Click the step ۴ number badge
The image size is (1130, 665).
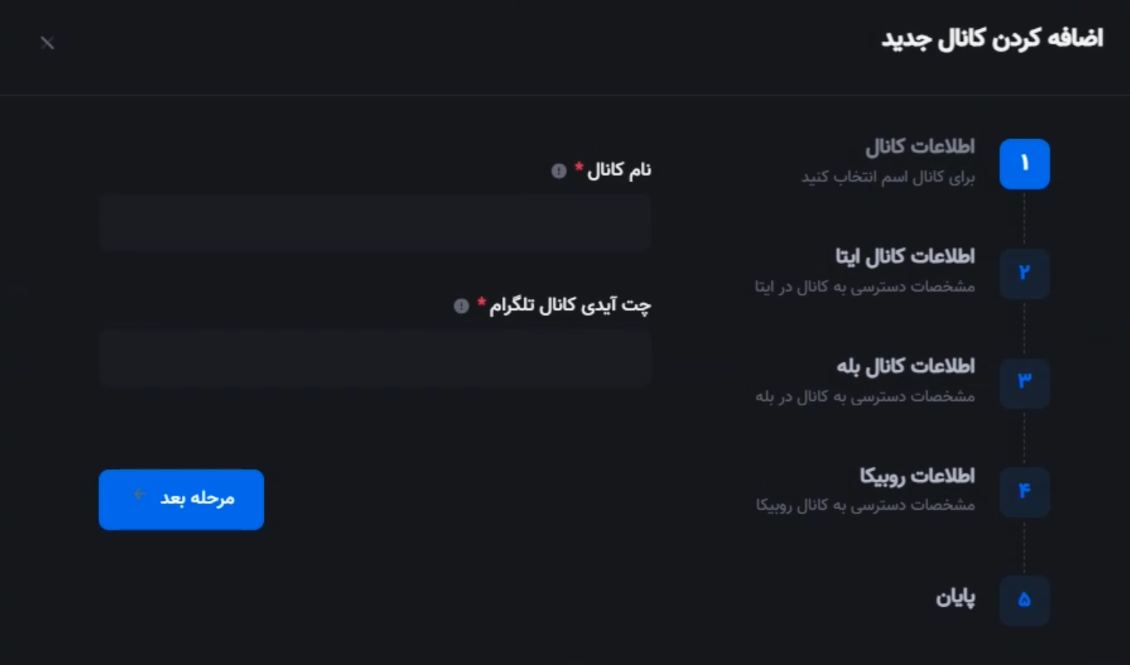[x=1024, y=492]
